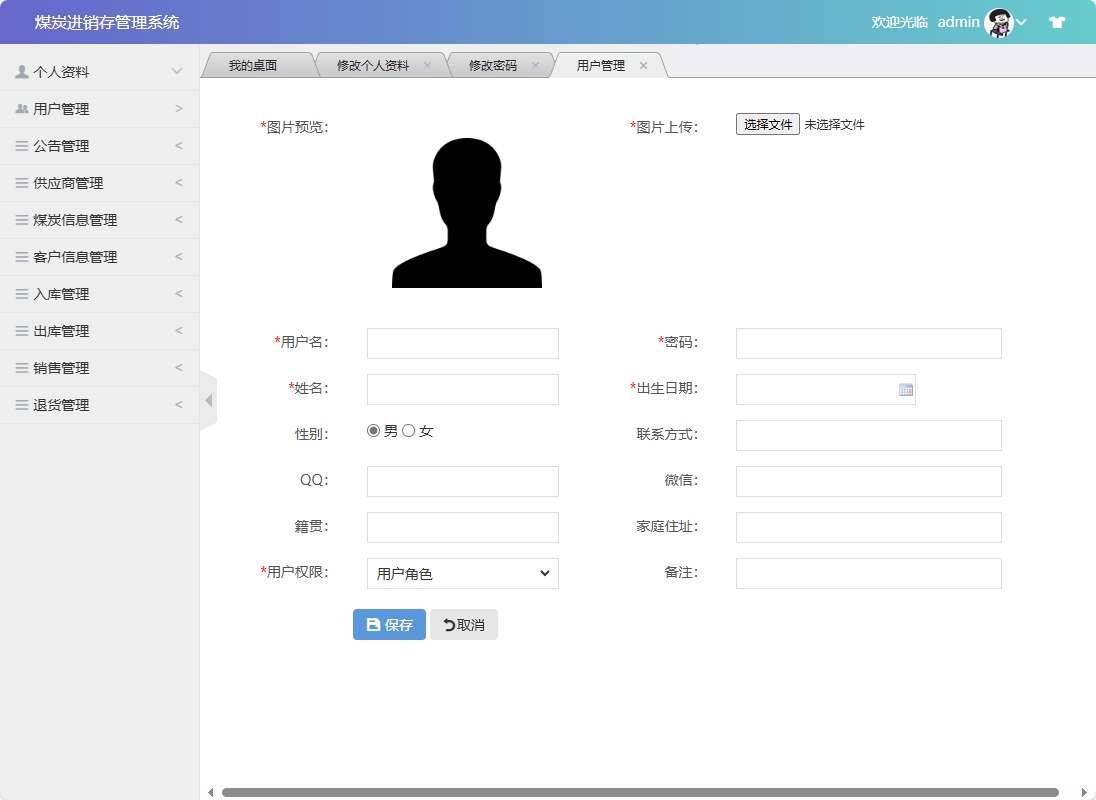Open the 用户角色 permissions dropdown

coord(462,573)
